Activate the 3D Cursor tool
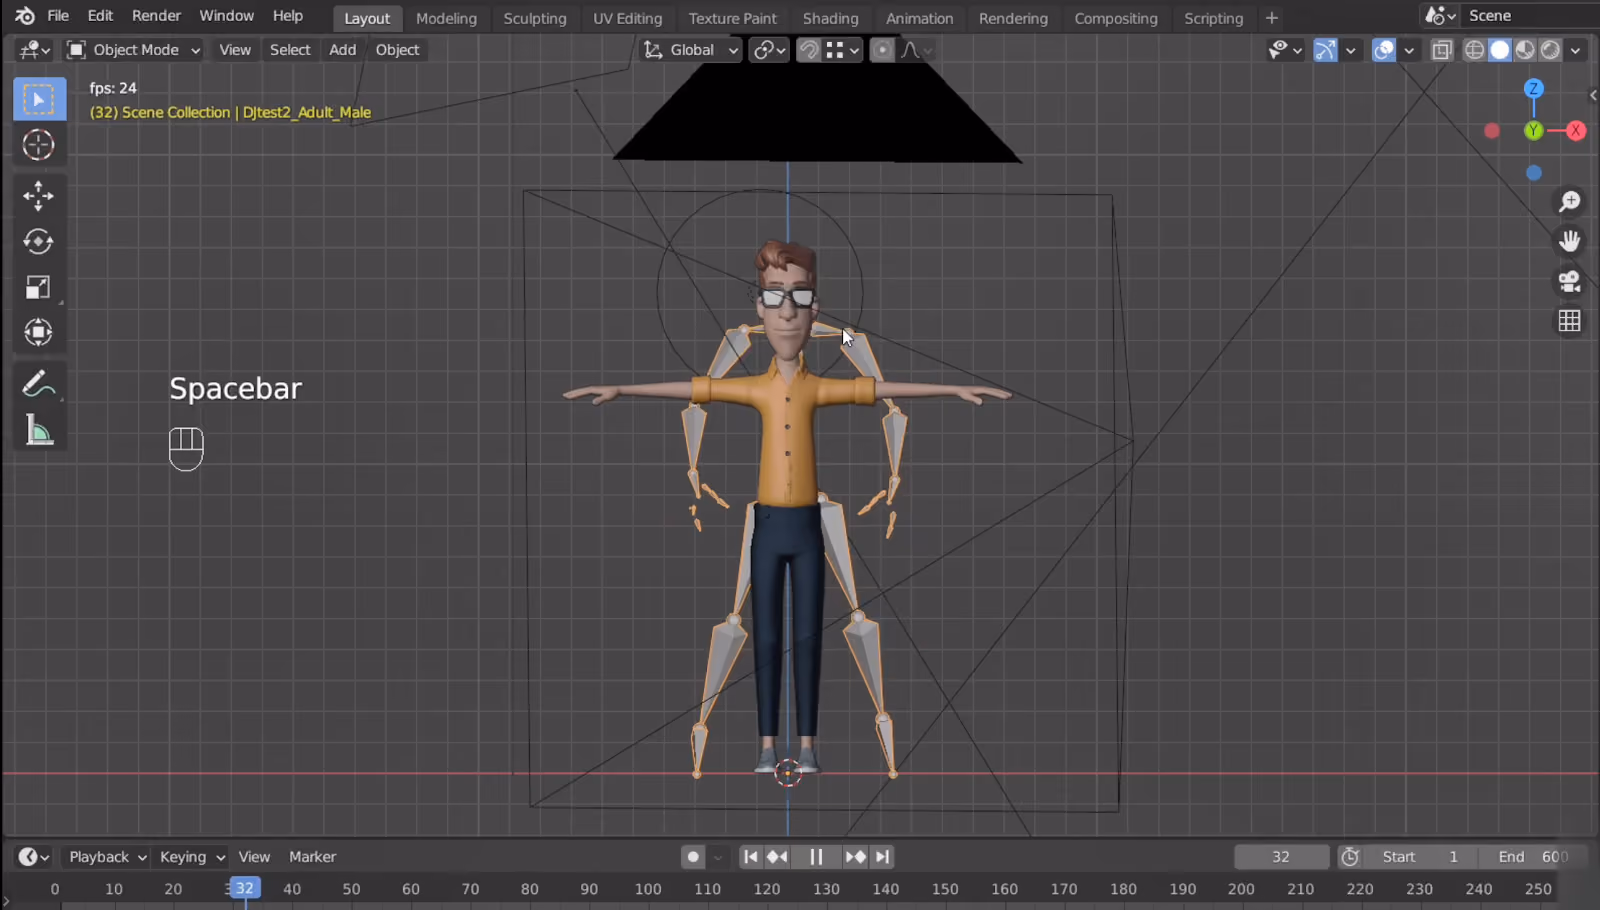 [x=39, y=145]
